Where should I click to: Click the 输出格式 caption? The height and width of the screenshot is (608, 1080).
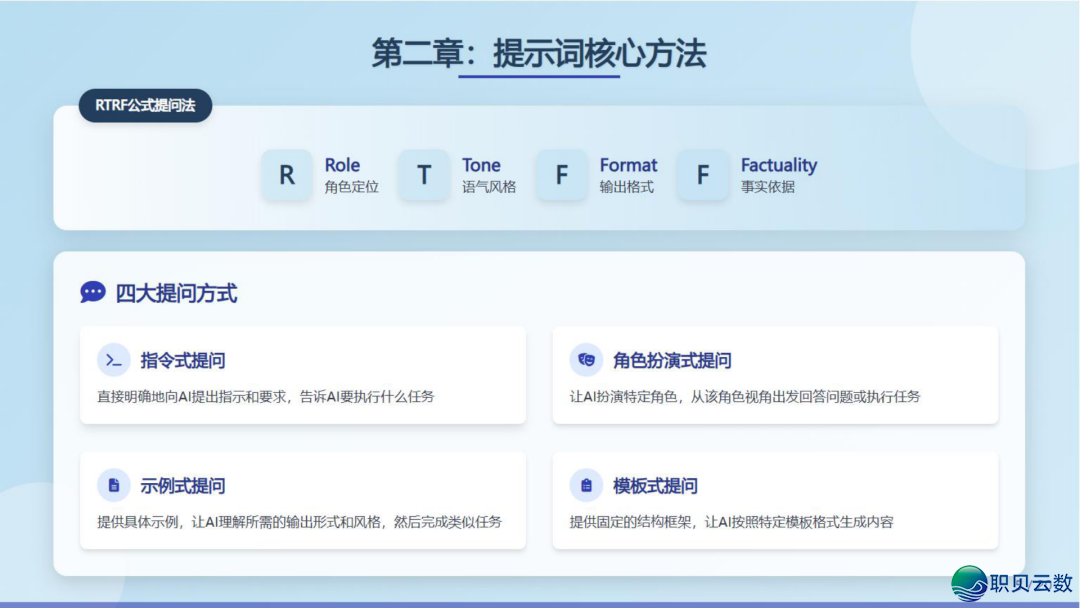[x=627, y=187]
